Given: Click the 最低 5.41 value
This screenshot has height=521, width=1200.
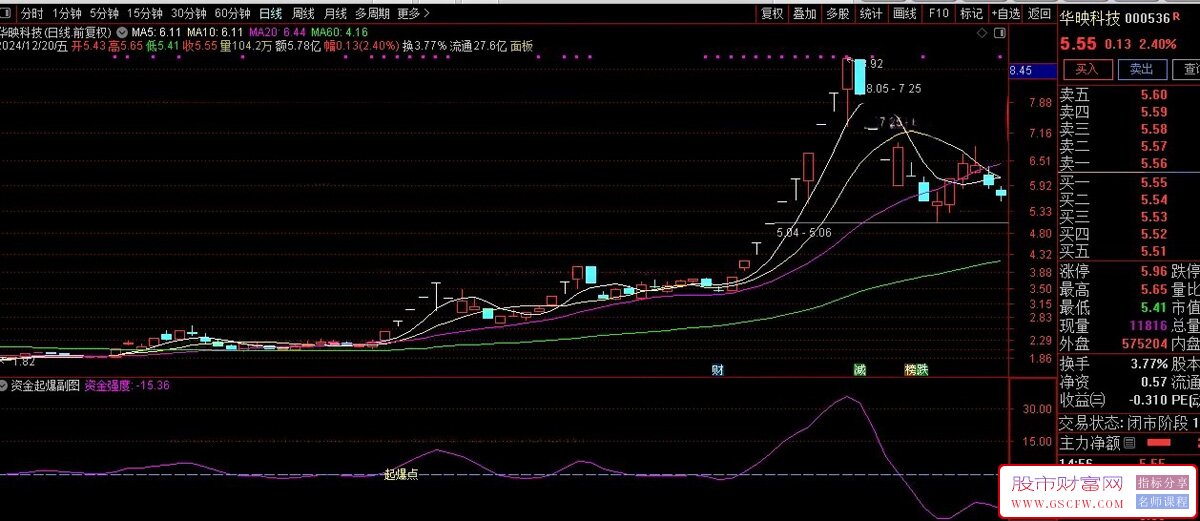Looking at the screenshot, I should 1153,307.
